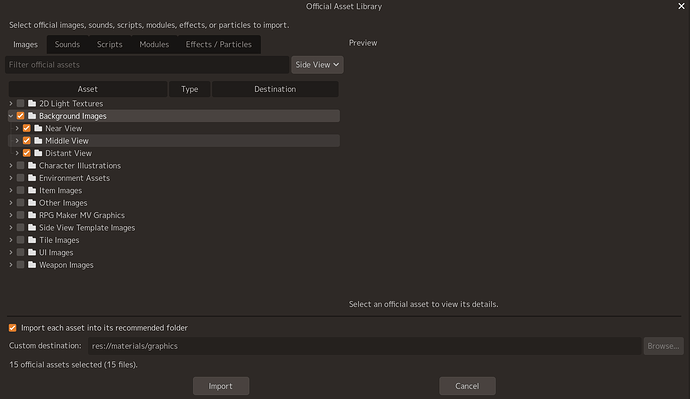Uncheck the Background Images checkbox
Image resolution: width=690 pixels, height=399 pixels.
(x=20, y=116)
